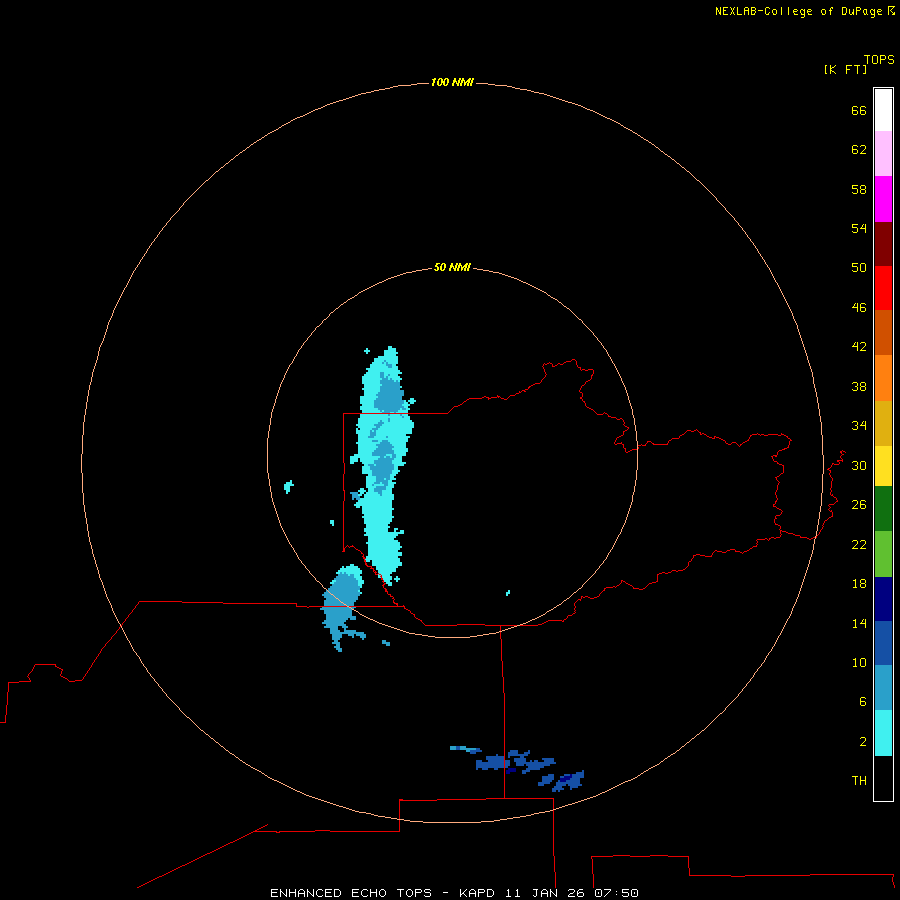Click the black TH threshold swatch

(883, 778)
